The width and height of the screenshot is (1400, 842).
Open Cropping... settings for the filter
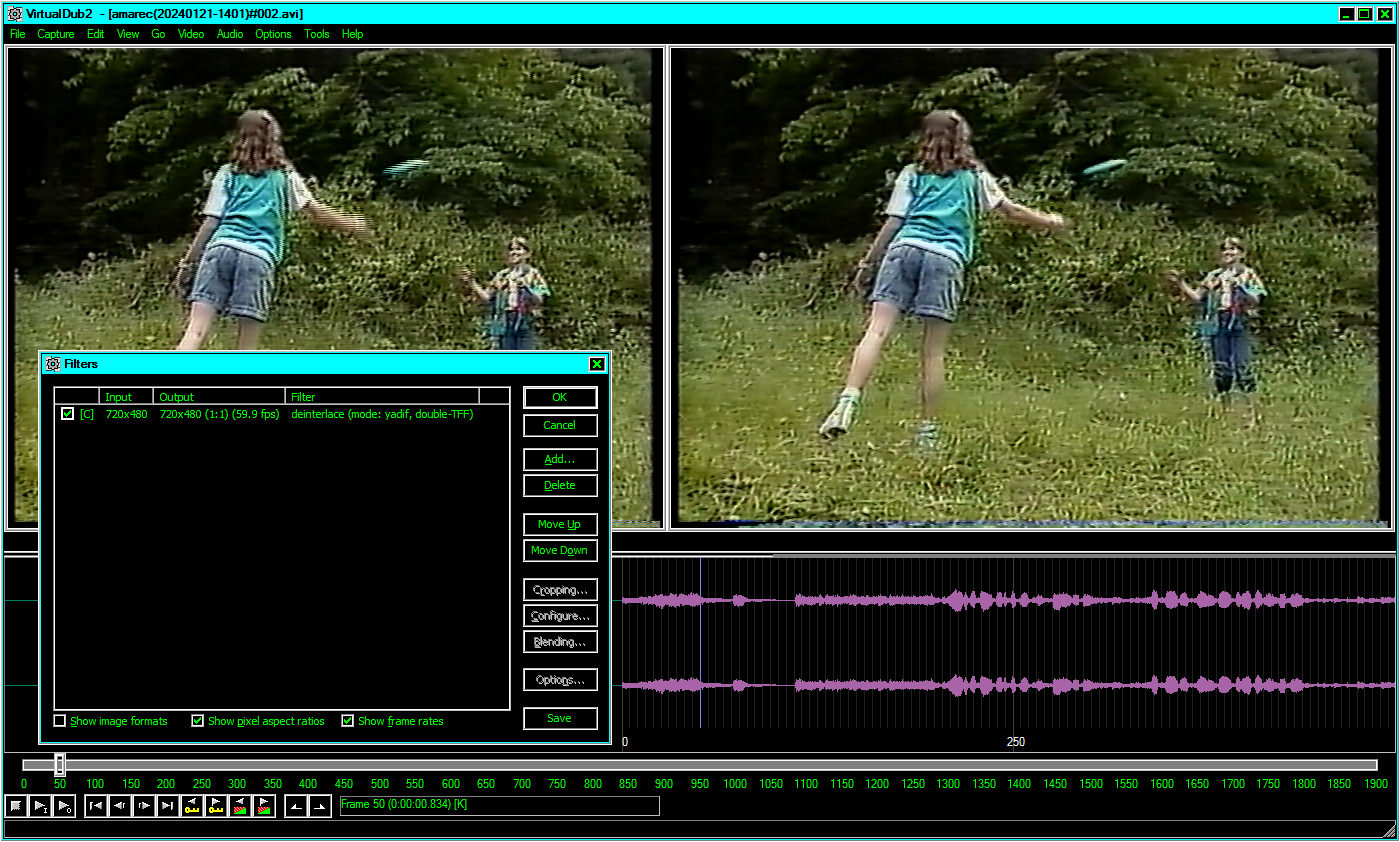[x=560, y=590]
